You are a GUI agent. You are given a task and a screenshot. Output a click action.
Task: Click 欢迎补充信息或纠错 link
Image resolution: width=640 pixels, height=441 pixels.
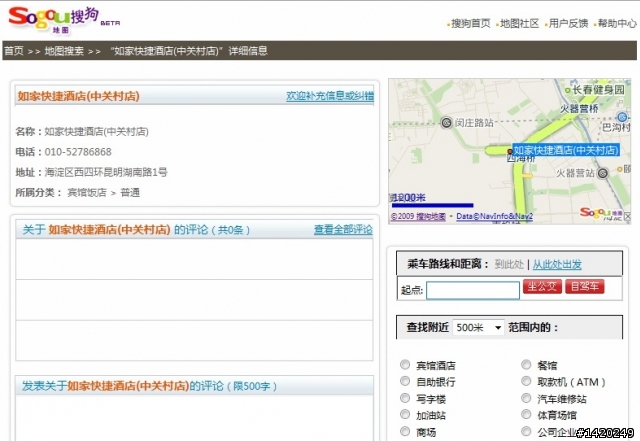[330, 96]
